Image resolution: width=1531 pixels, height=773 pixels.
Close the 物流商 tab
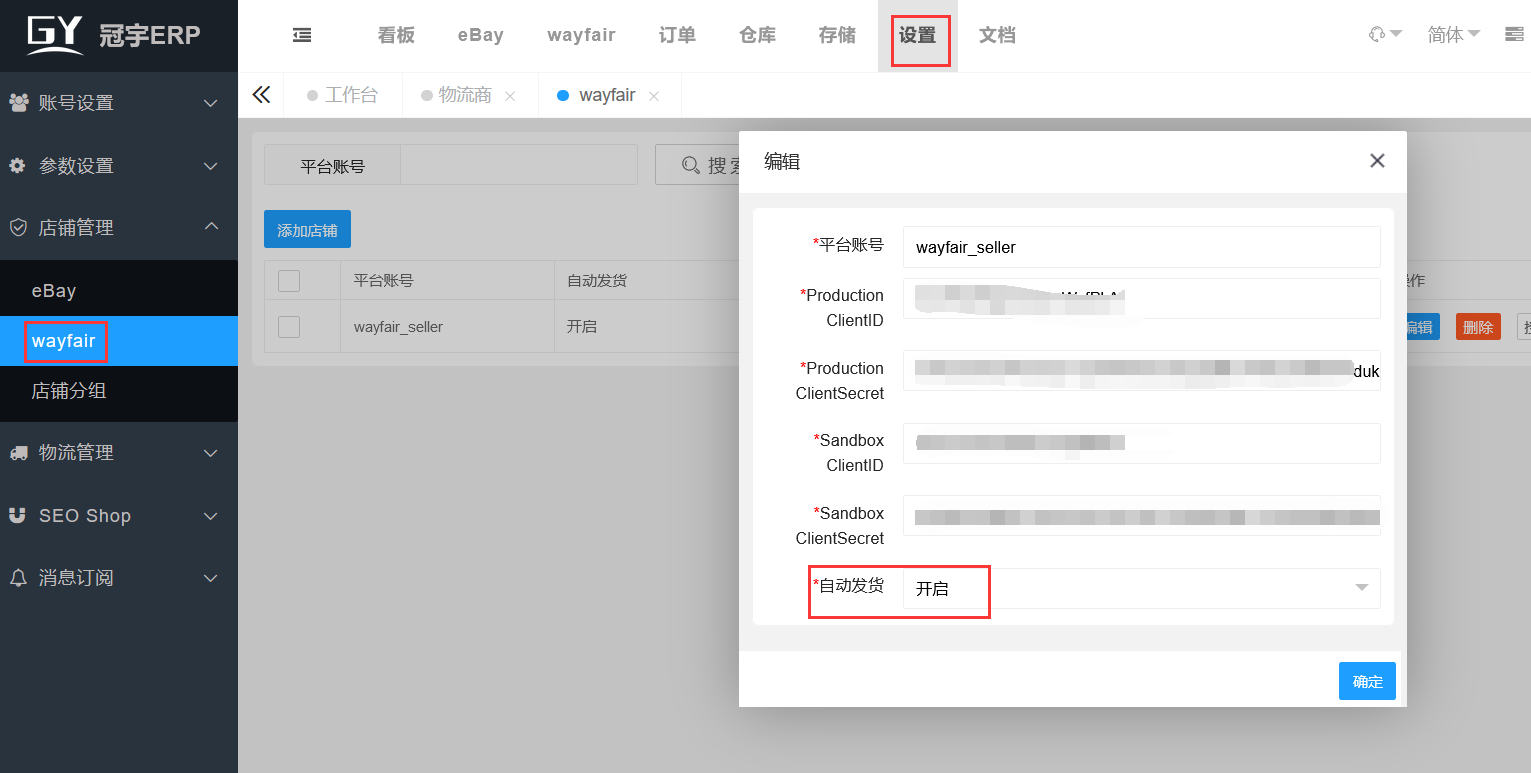click(x=510, y=96)
